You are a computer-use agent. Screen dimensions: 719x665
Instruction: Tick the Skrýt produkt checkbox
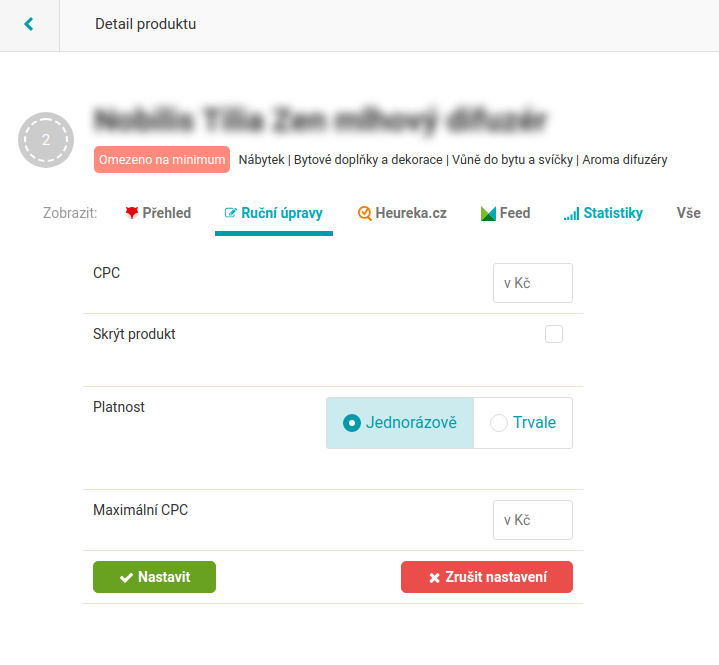[x=554, y=334]
